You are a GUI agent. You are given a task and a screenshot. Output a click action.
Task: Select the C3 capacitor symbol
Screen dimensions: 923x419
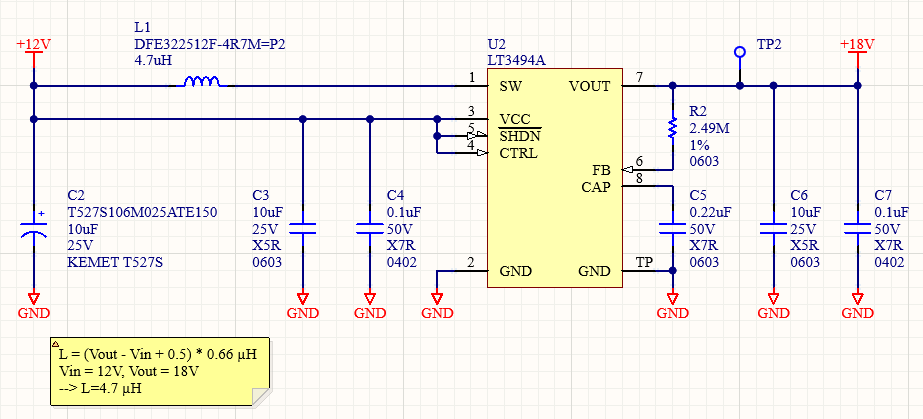pos(303,228)
